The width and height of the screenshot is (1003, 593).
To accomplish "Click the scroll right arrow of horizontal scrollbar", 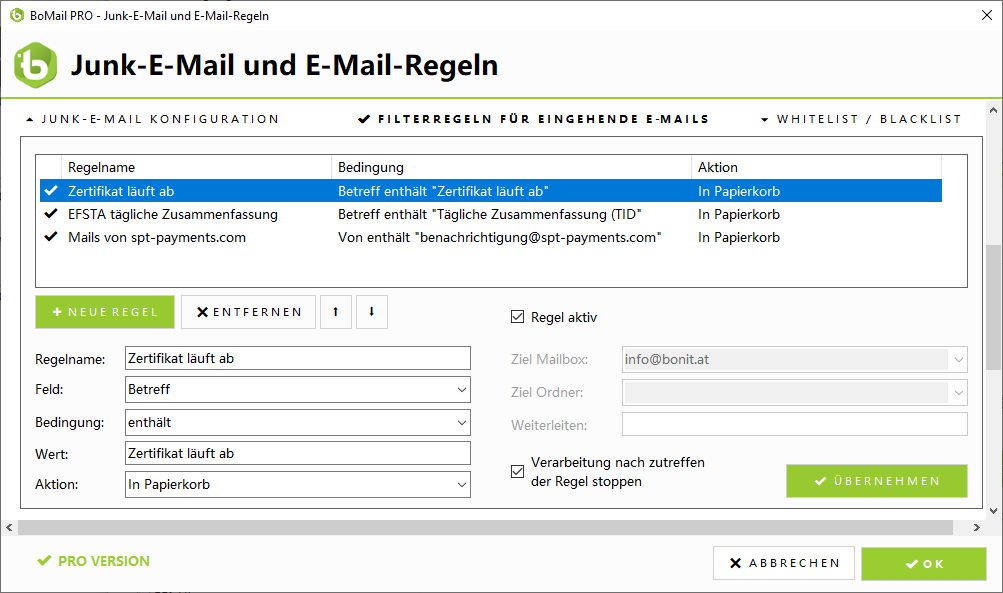I will 976,528.
